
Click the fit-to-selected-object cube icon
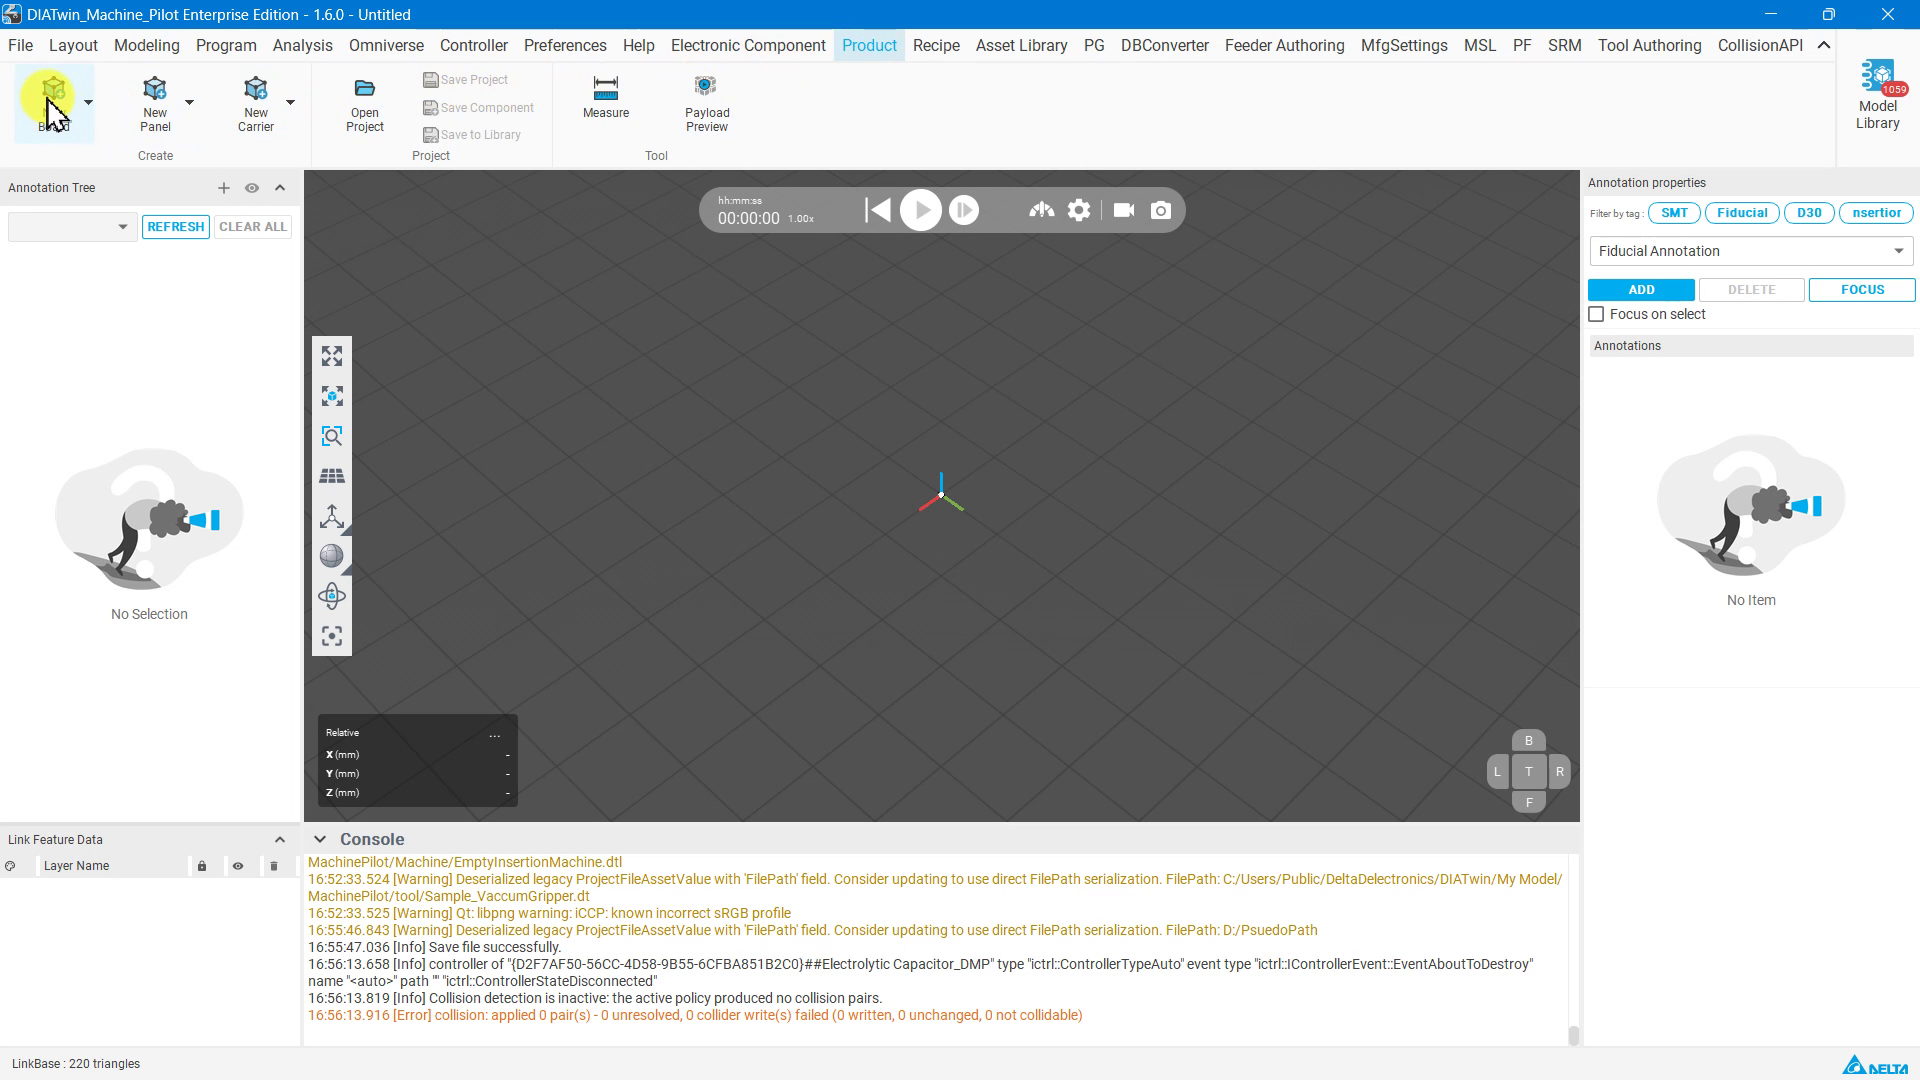tap(332, 396)
